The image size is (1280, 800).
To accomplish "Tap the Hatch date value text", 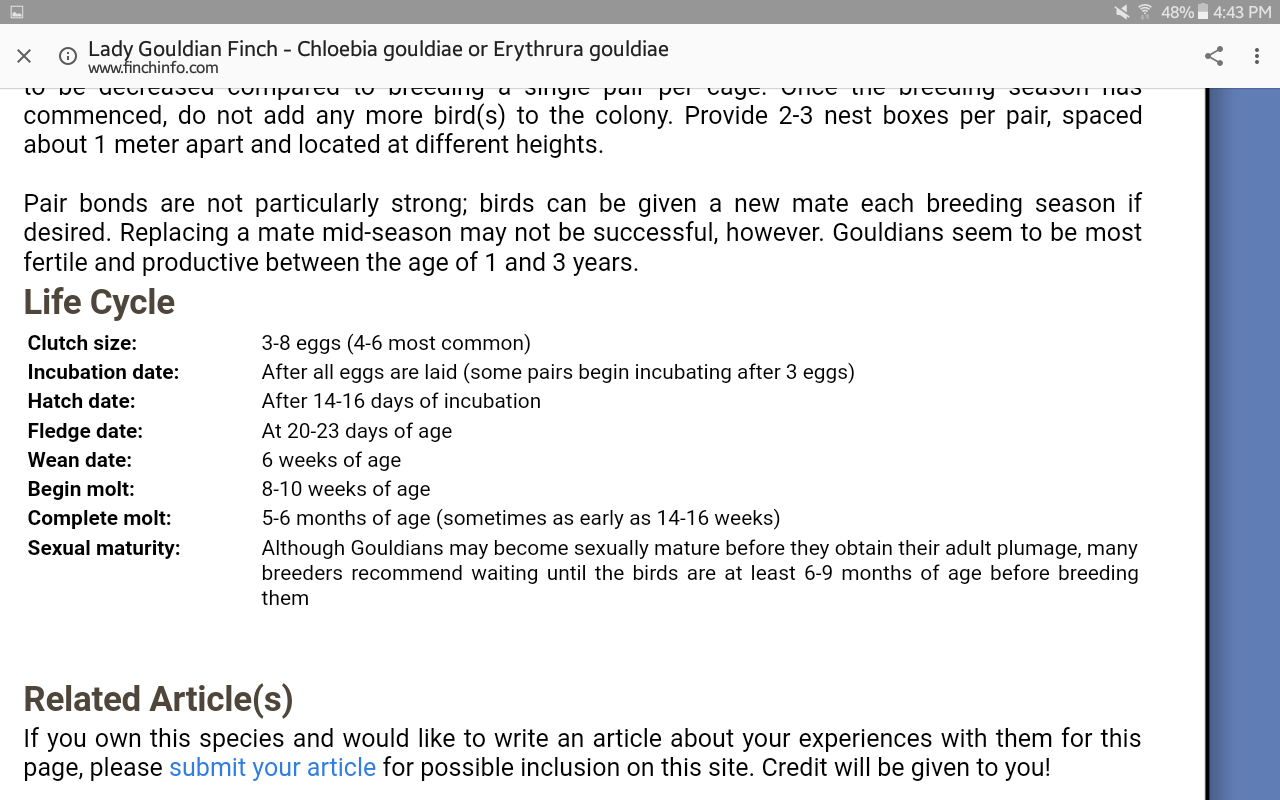I will pos(401,401).
